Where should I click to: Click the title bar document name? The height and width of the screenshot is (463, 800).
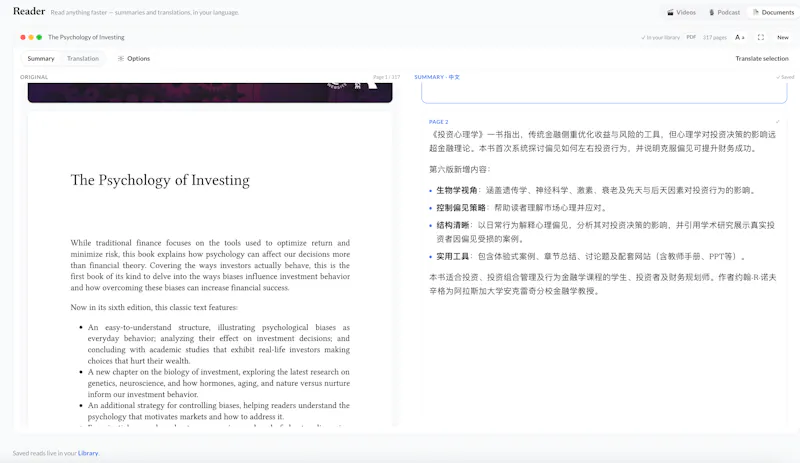(86, 37)
